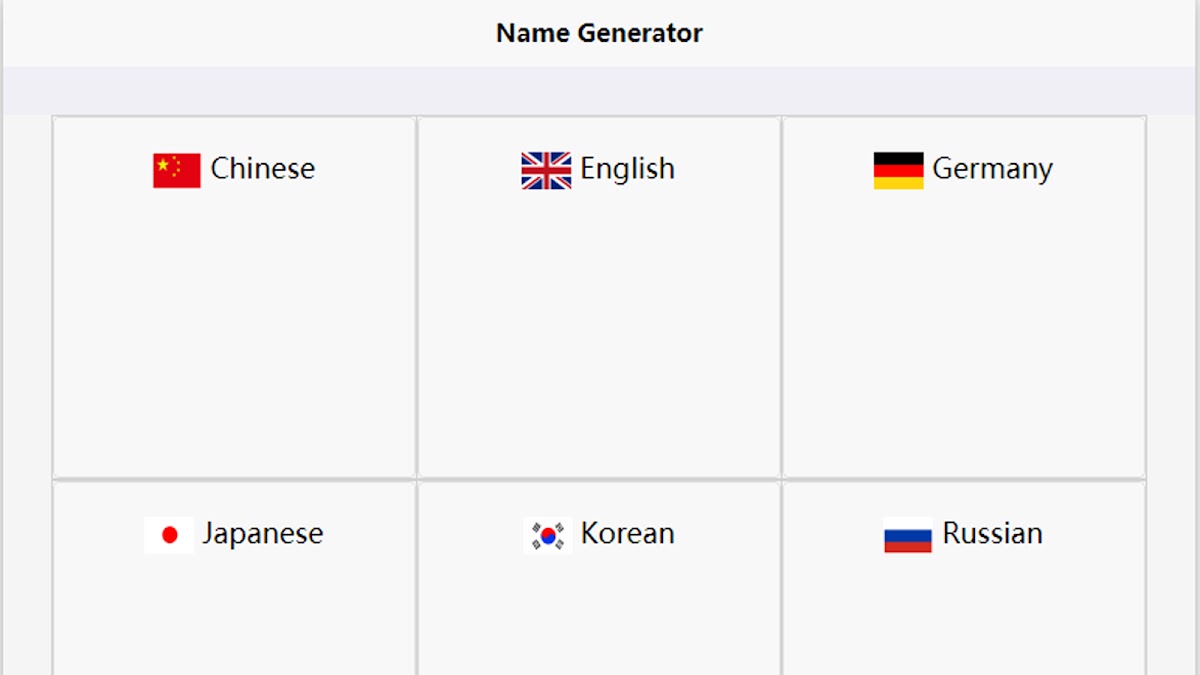1200x675 pixels.
Task: Pick the Japanese text label
Action: click(262, 534)
